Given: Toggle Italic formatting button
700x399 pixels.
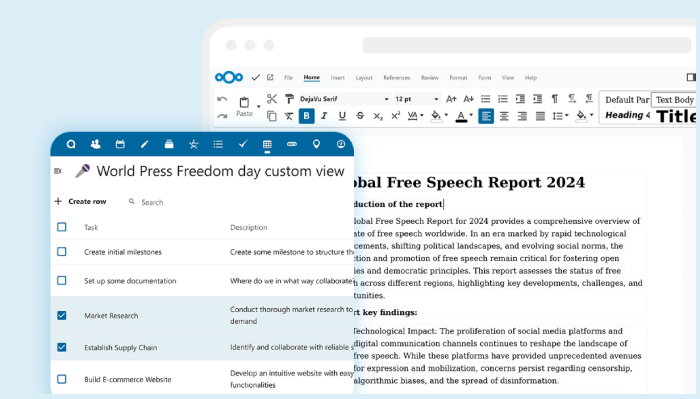Looking at the screenshot, I should click(x=324, y=116).
